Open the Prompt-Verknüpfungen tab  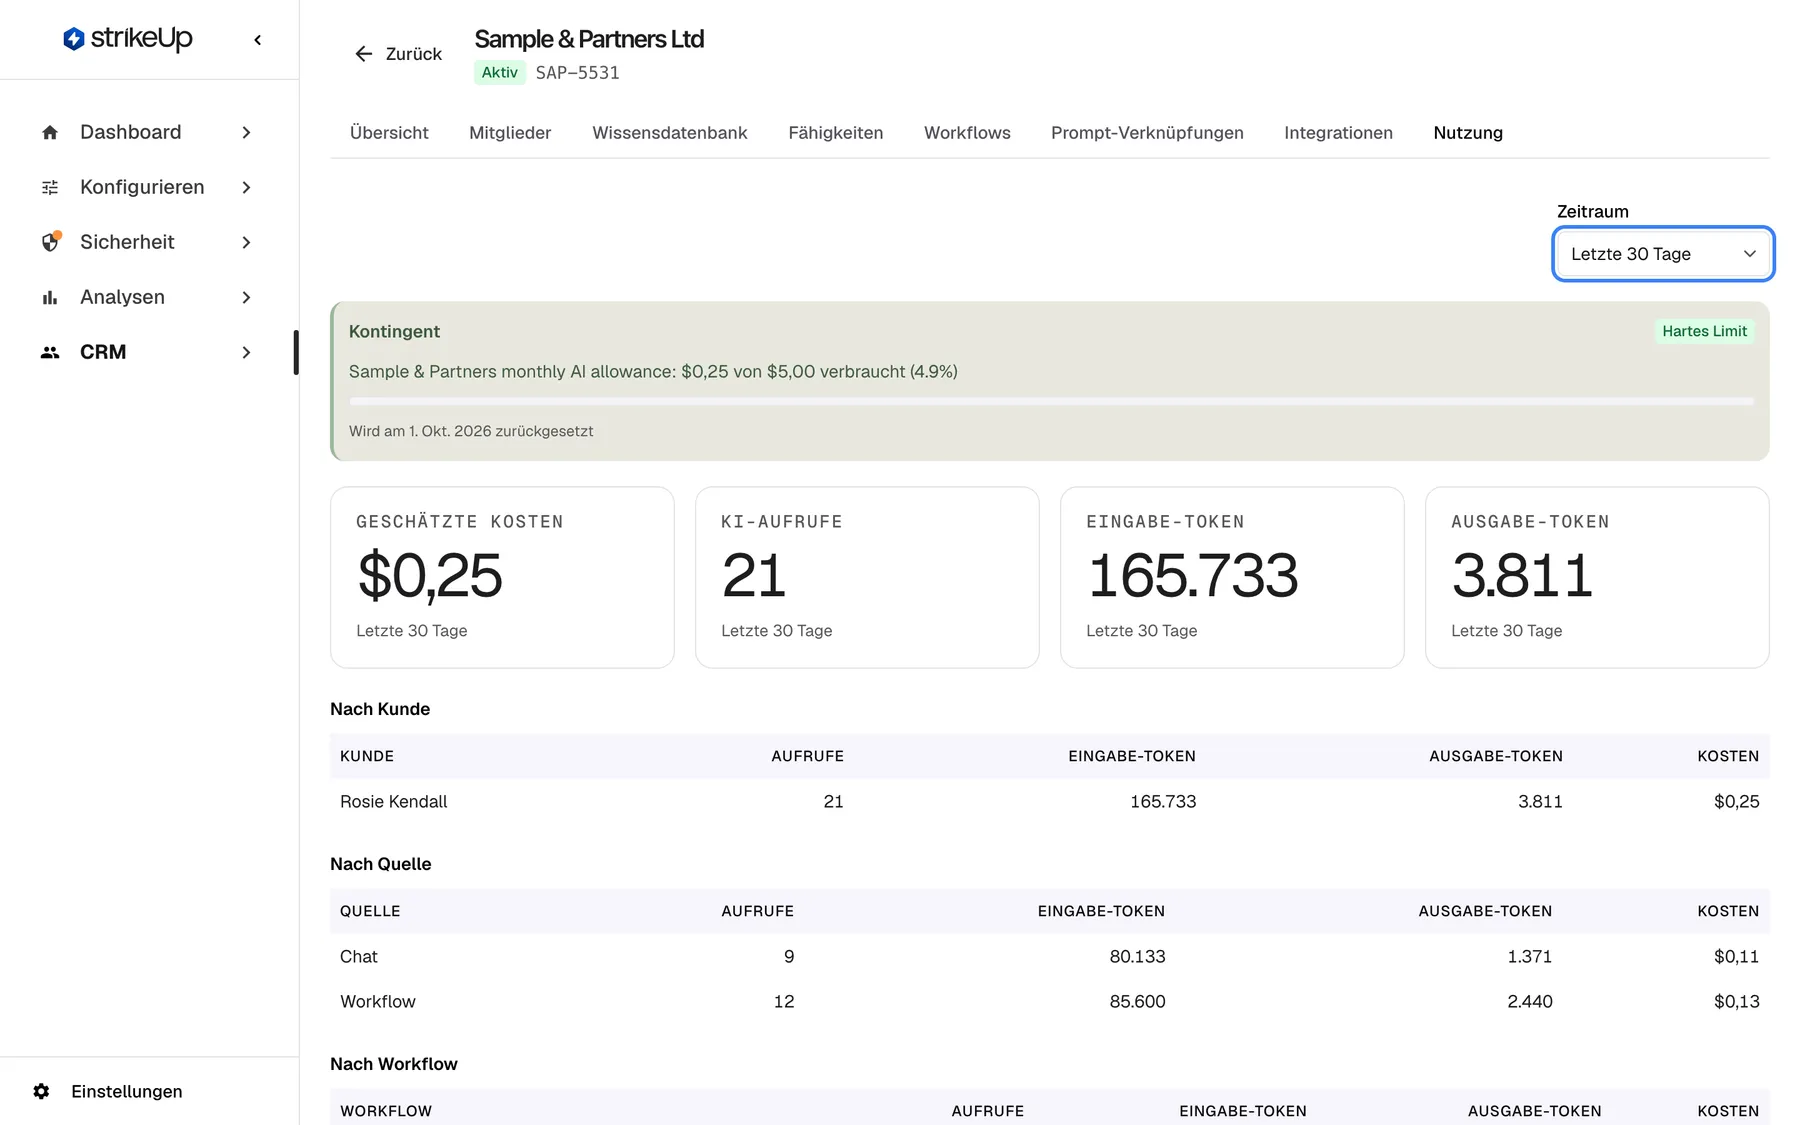[x=1147, y=133]
